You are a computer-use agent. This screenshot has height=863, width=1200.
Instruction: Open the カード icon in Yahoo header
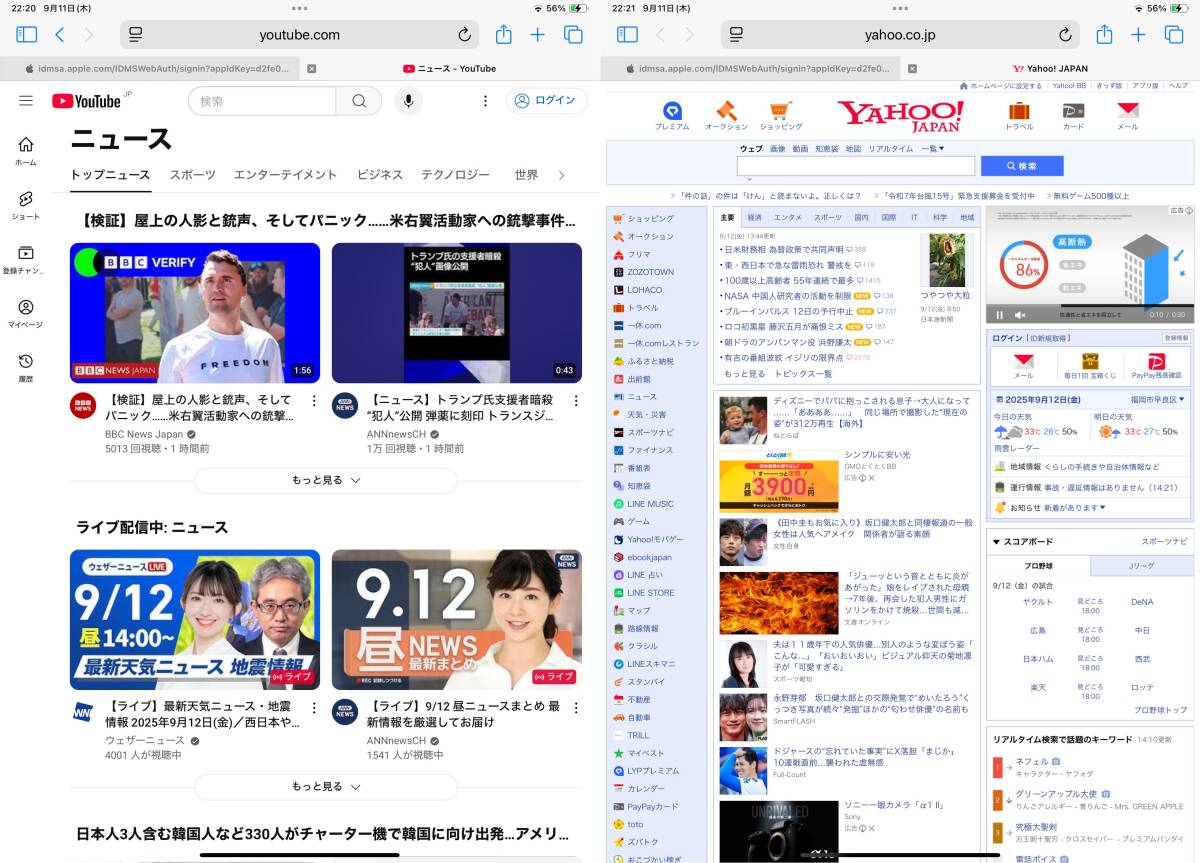coord(1073,116)
